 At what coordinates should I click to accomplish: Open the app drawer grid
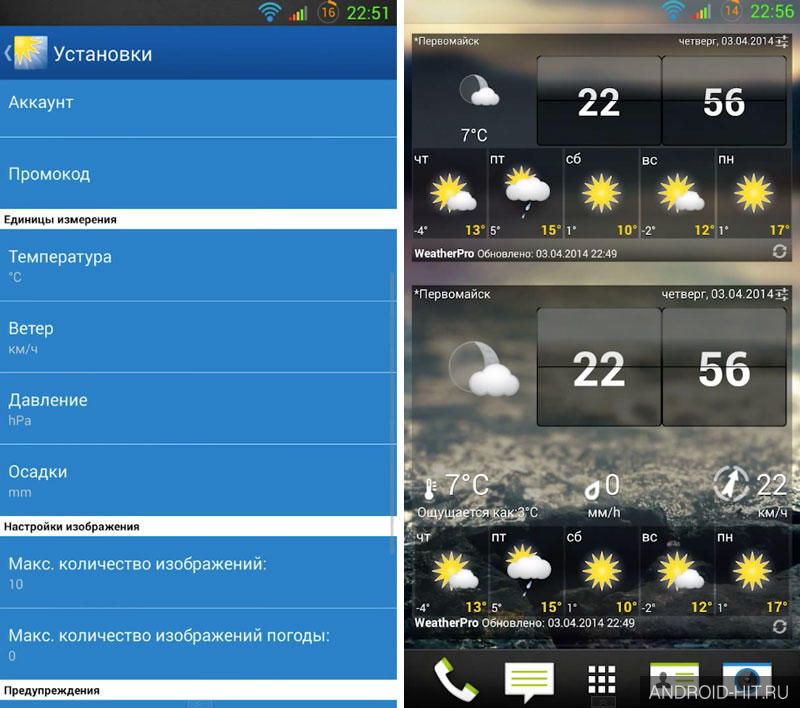coord(602,680)
